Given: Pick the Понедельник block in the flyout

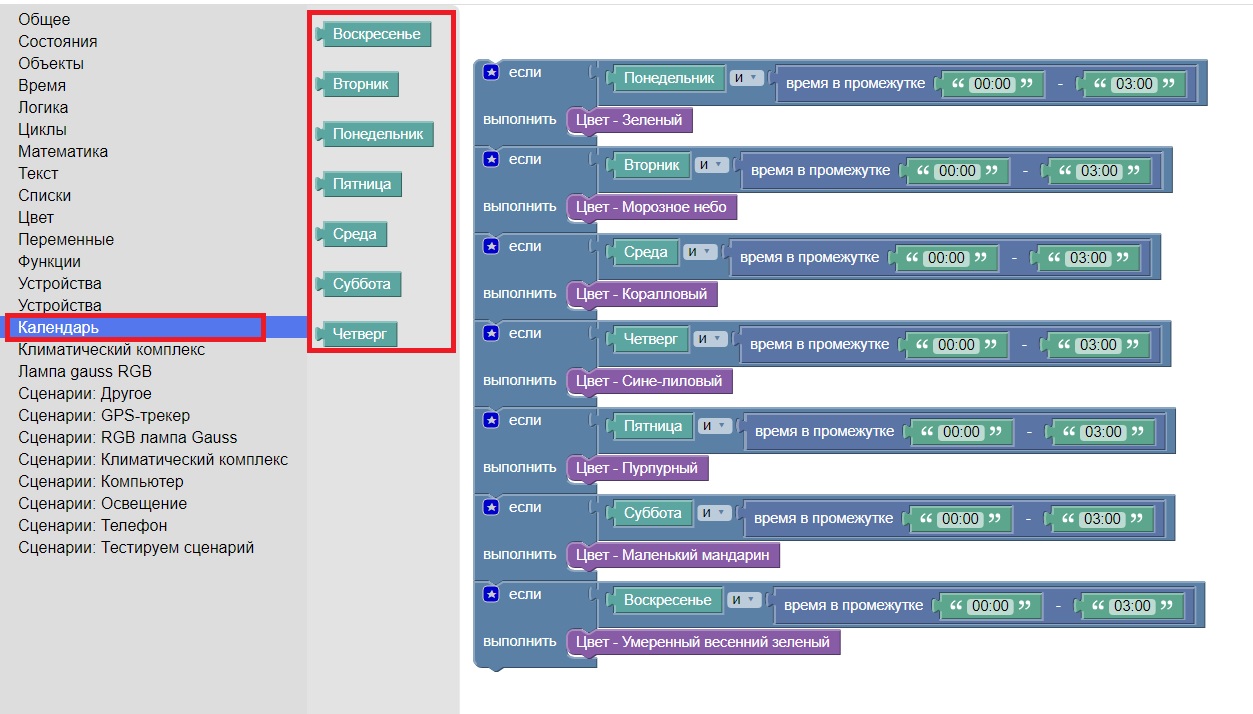Looking at the screenshot, I should click(x=377, y=134).
